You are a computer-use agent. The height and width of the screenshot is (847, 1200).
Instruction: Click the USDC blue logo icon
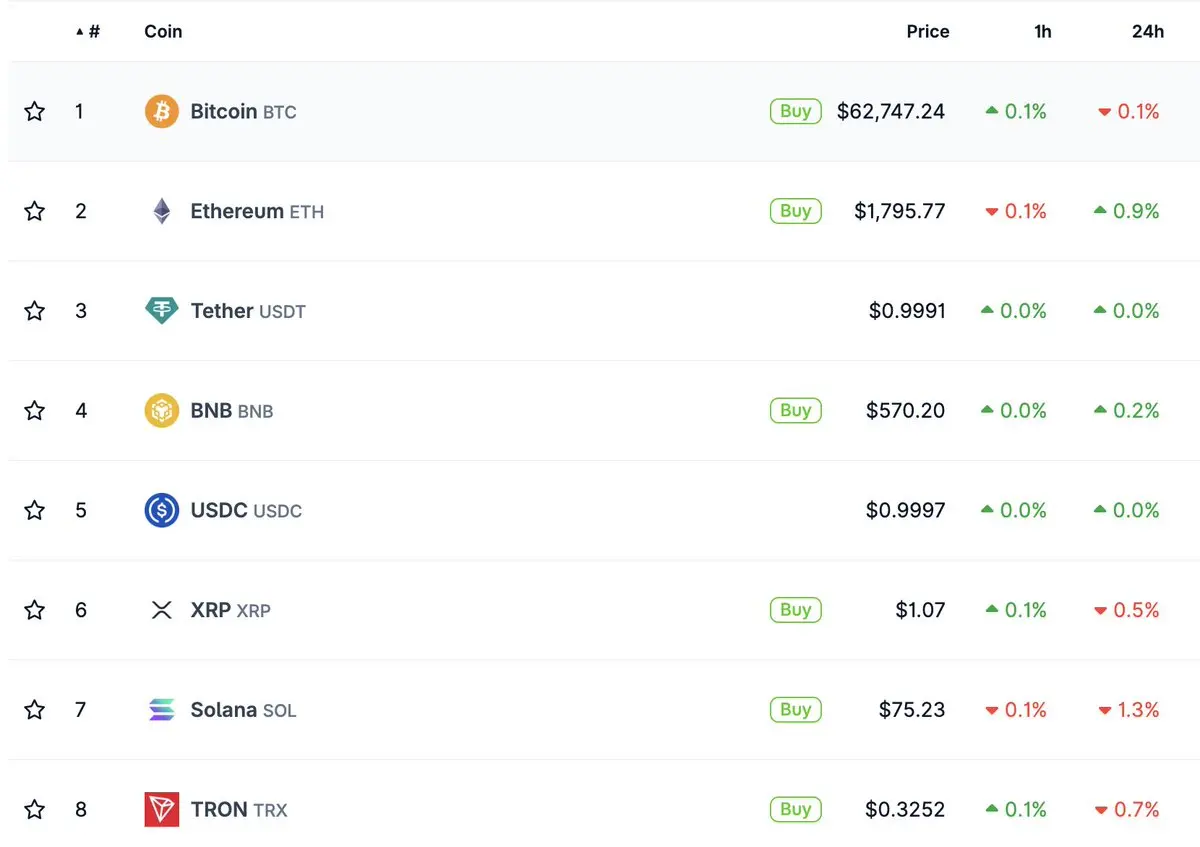click(162, 510)
